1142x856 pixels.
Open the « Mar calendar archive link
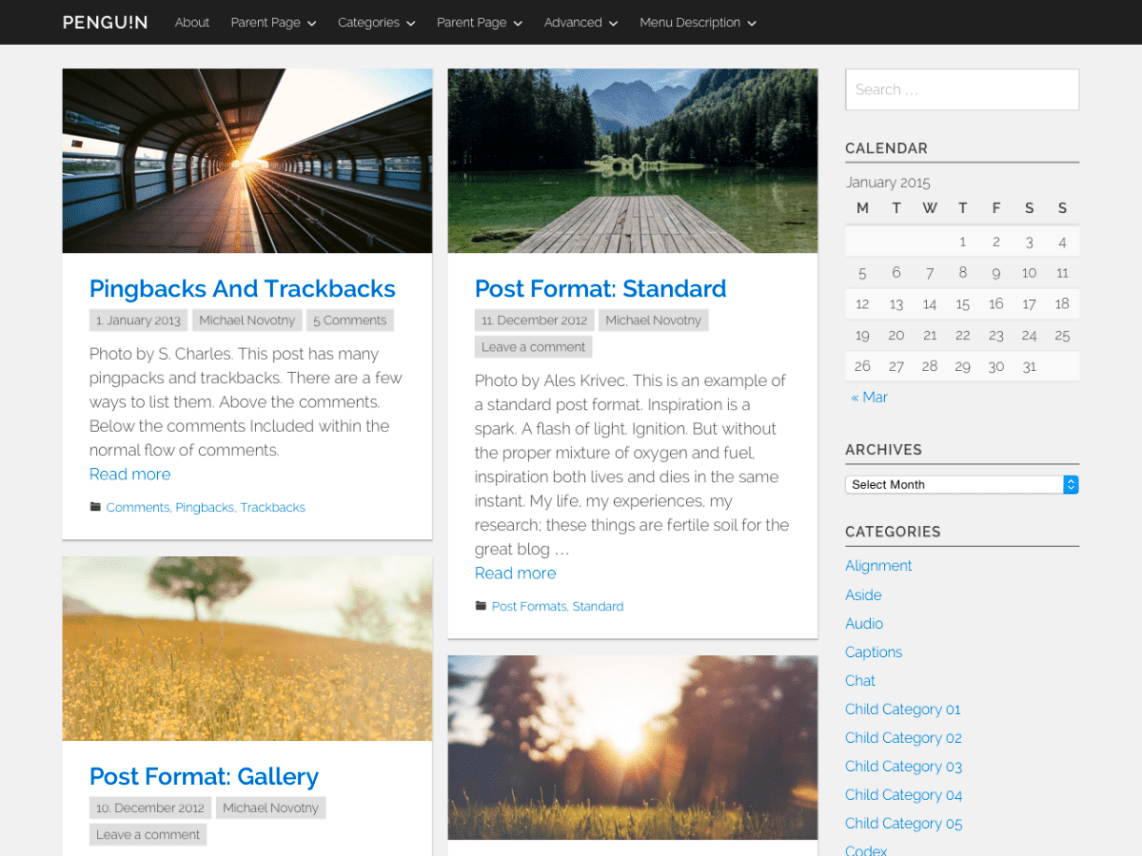coord(868,397)
